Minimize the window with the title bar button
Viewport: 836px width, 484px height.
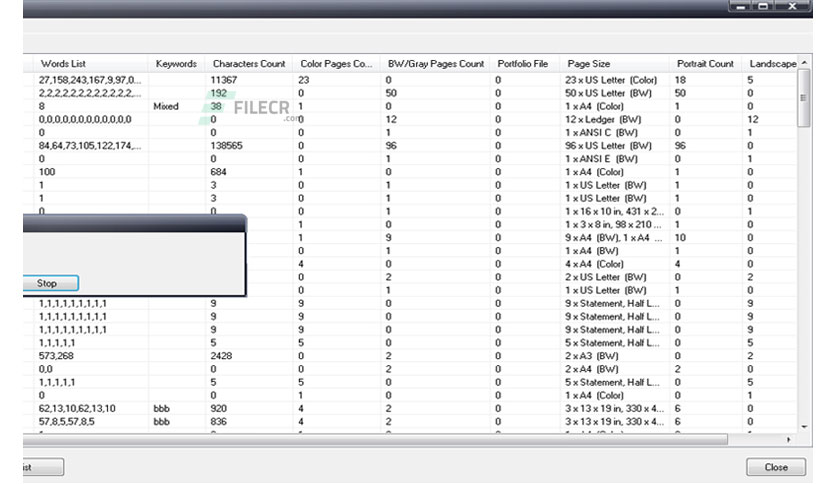click(741, 6)
